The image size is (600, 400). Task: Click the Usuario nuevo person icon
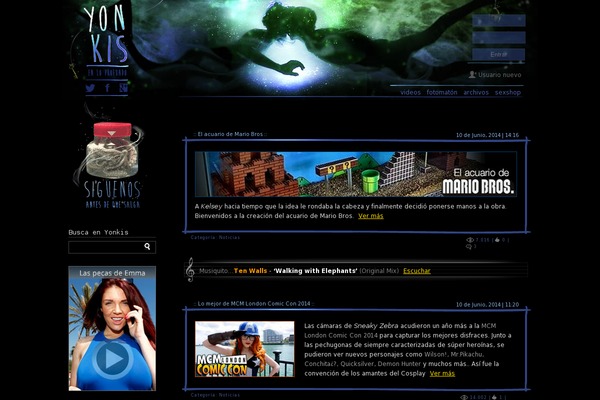[x=472, y=75]
